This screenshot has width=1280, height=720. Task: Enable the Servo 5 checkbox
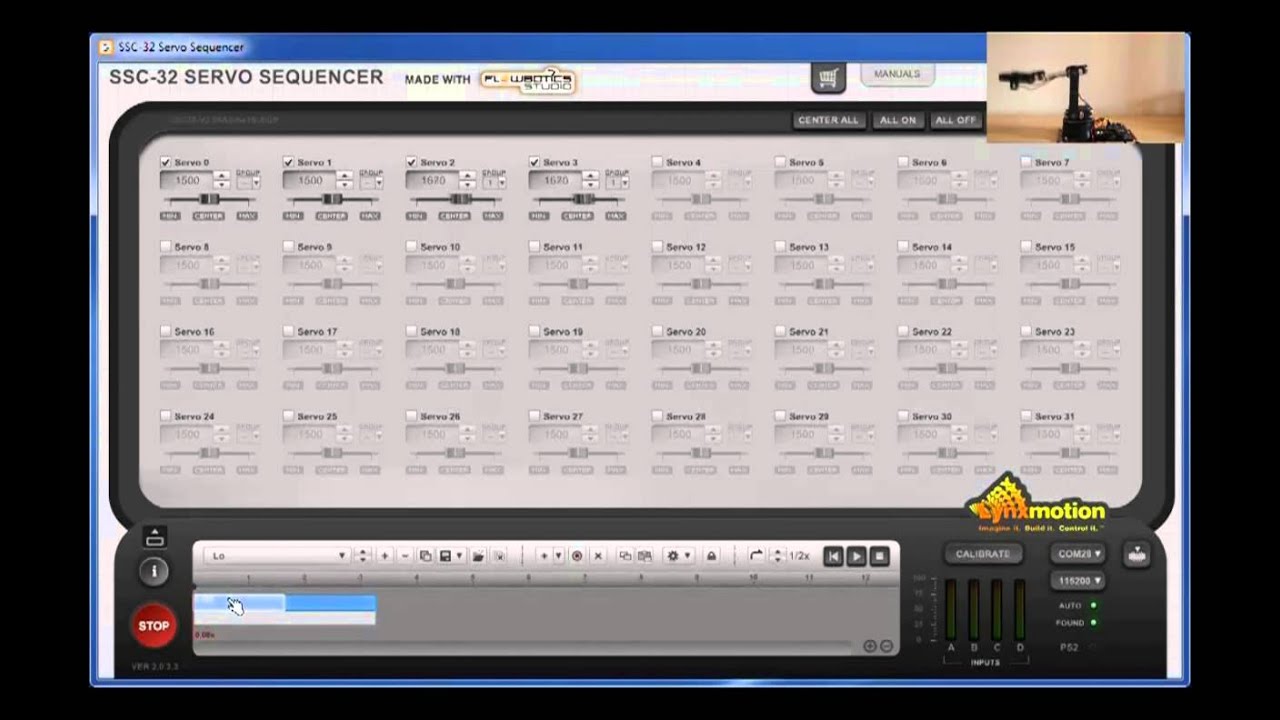point(780,162)
